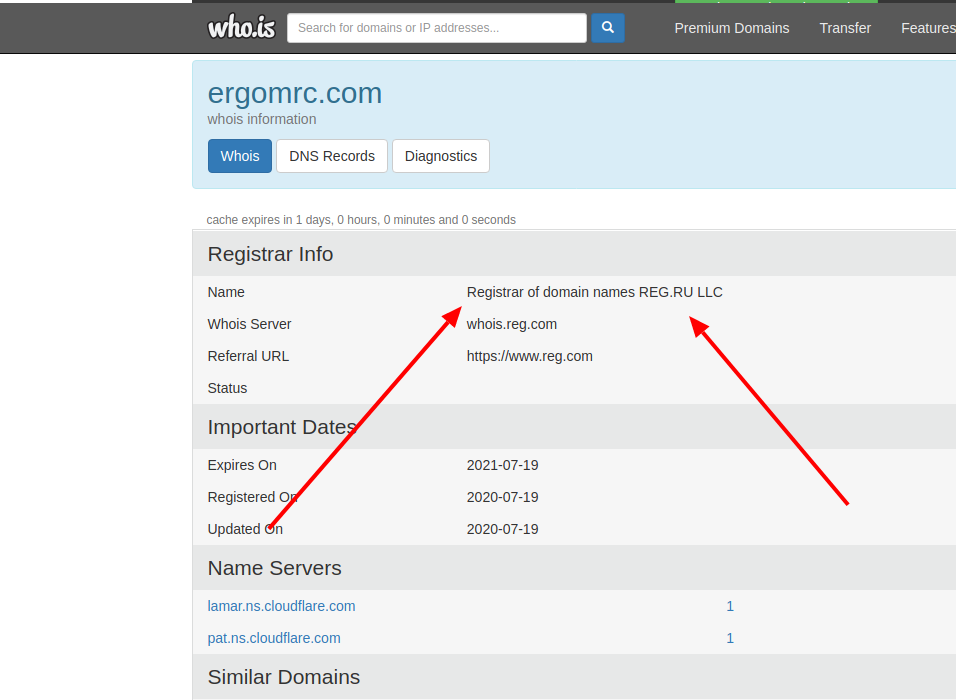
Task: Click the REG.RU LLC registrar name
Action: (x=594, y=292)
